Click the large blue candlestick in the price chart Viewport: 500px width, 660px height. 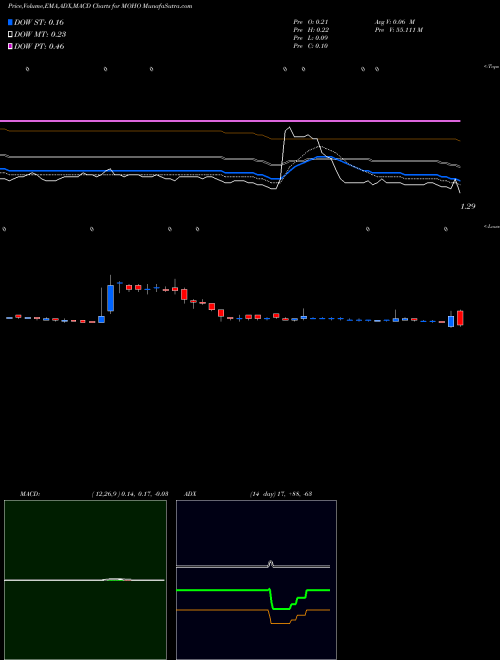point(111,298)
